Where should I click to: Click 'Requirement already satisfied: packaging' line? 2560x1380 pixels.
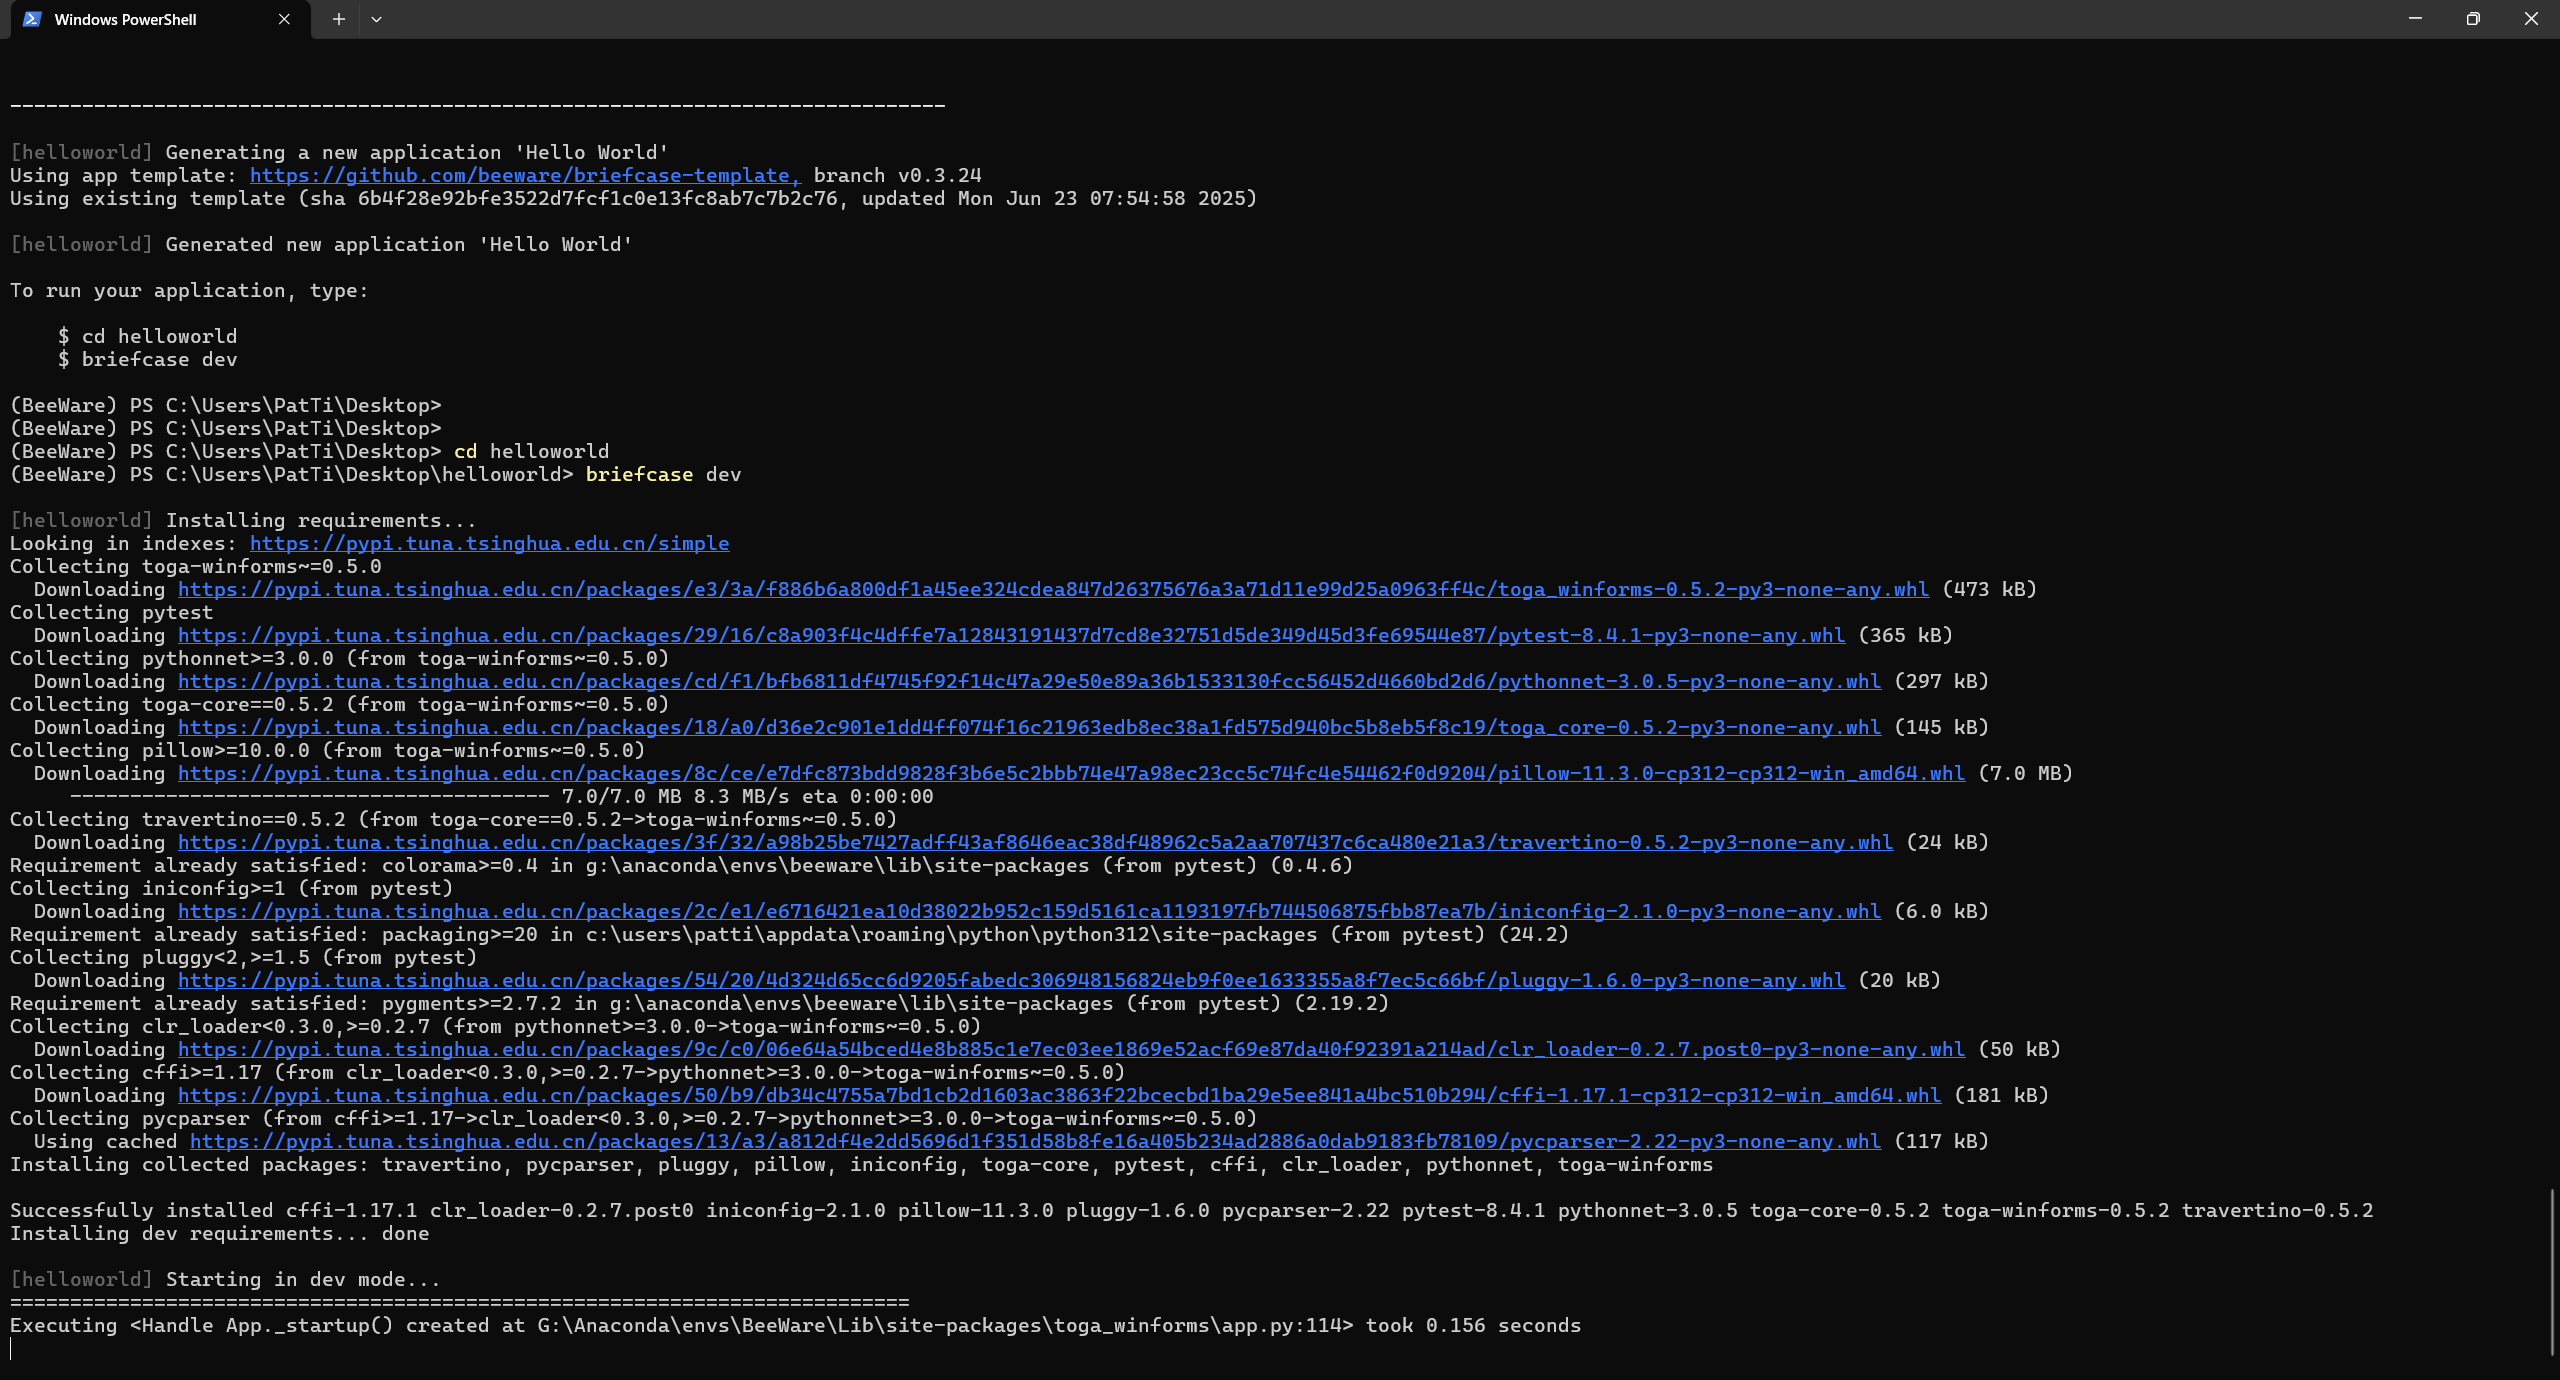point(789,934)
